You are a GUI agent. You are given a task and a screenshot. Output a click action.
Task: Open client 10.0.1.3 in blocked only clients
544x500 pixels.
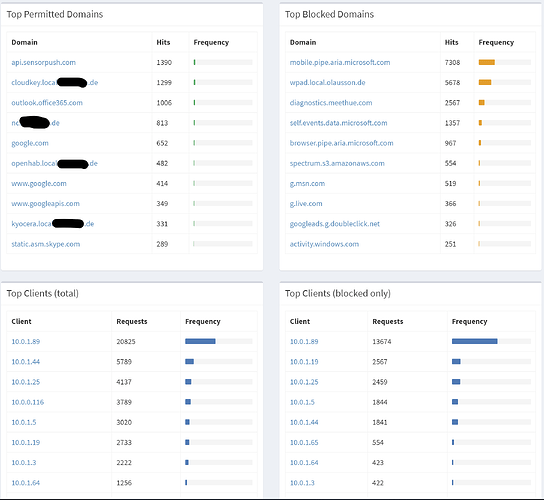[302, 483]
